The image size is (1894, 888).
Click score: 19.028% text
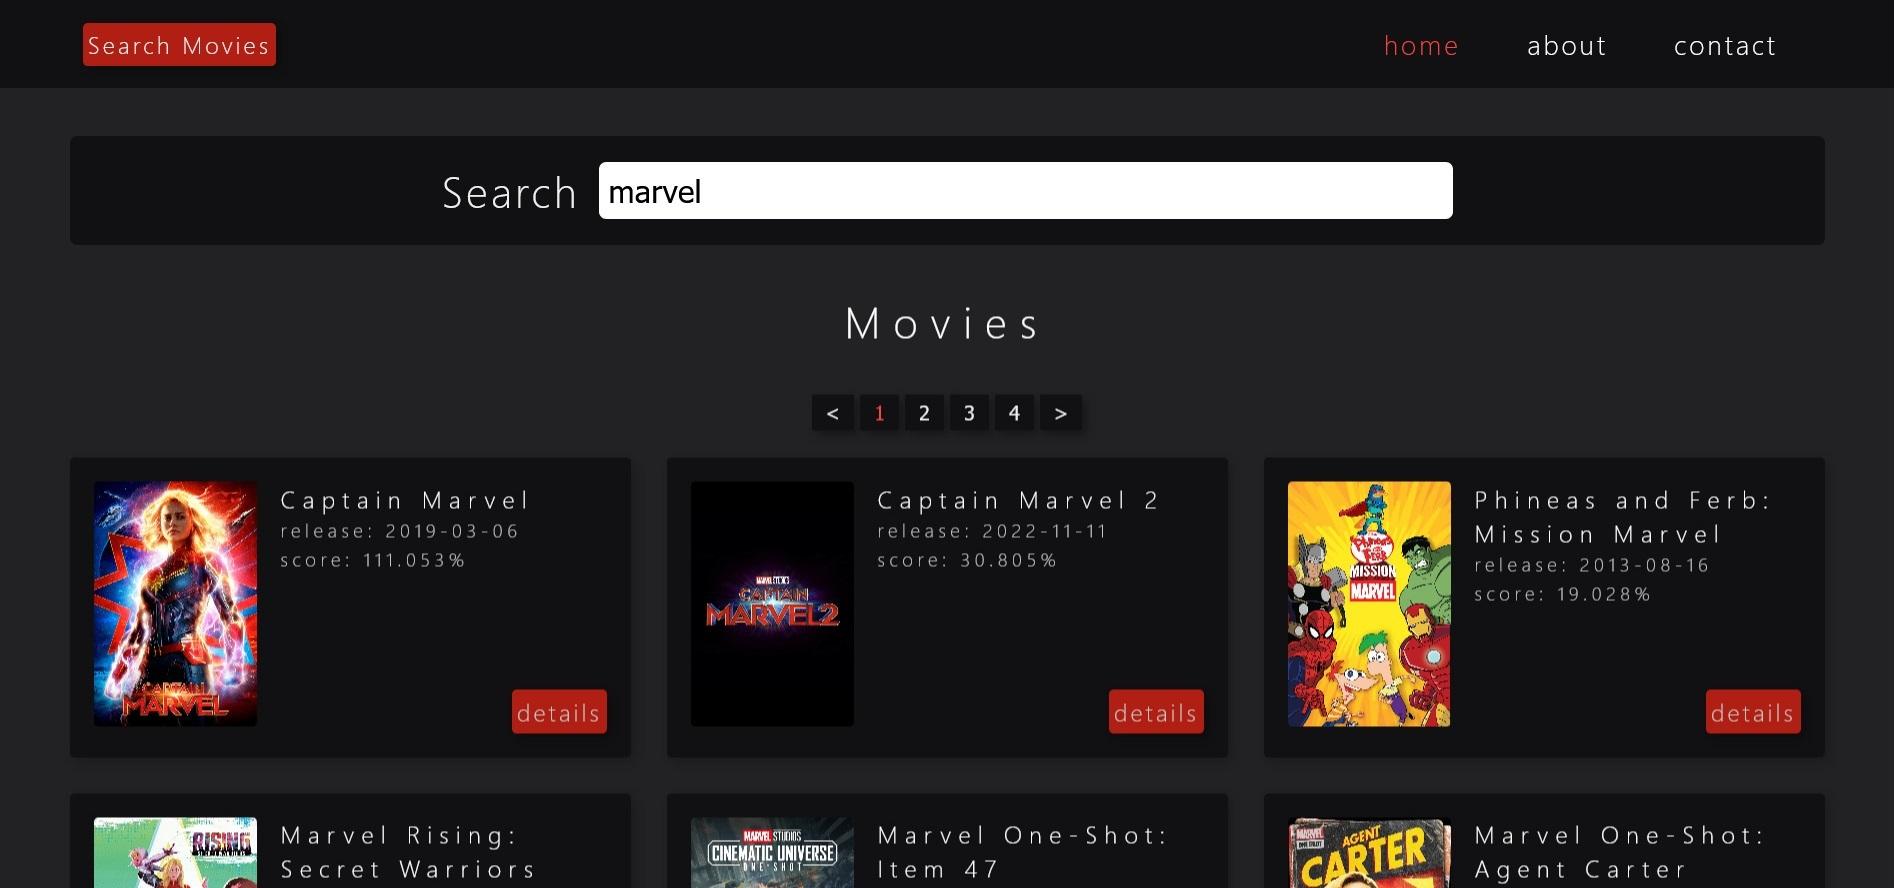1562,594
